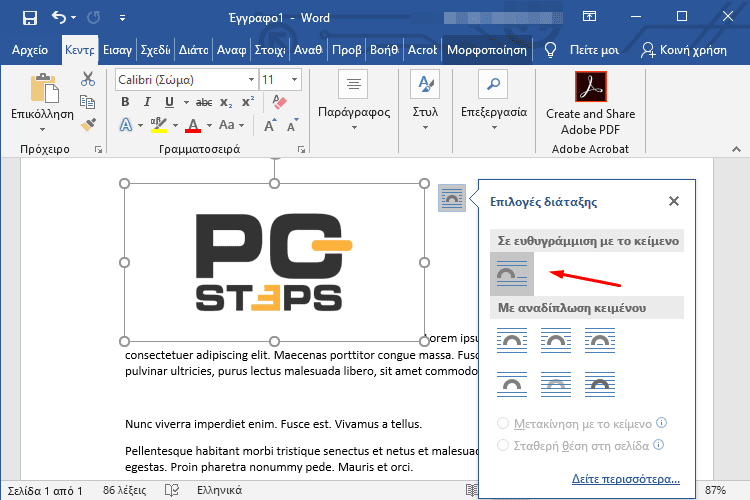Redo the previous action
The width and height of the screenshot is (750, 500).
(93, 18)
